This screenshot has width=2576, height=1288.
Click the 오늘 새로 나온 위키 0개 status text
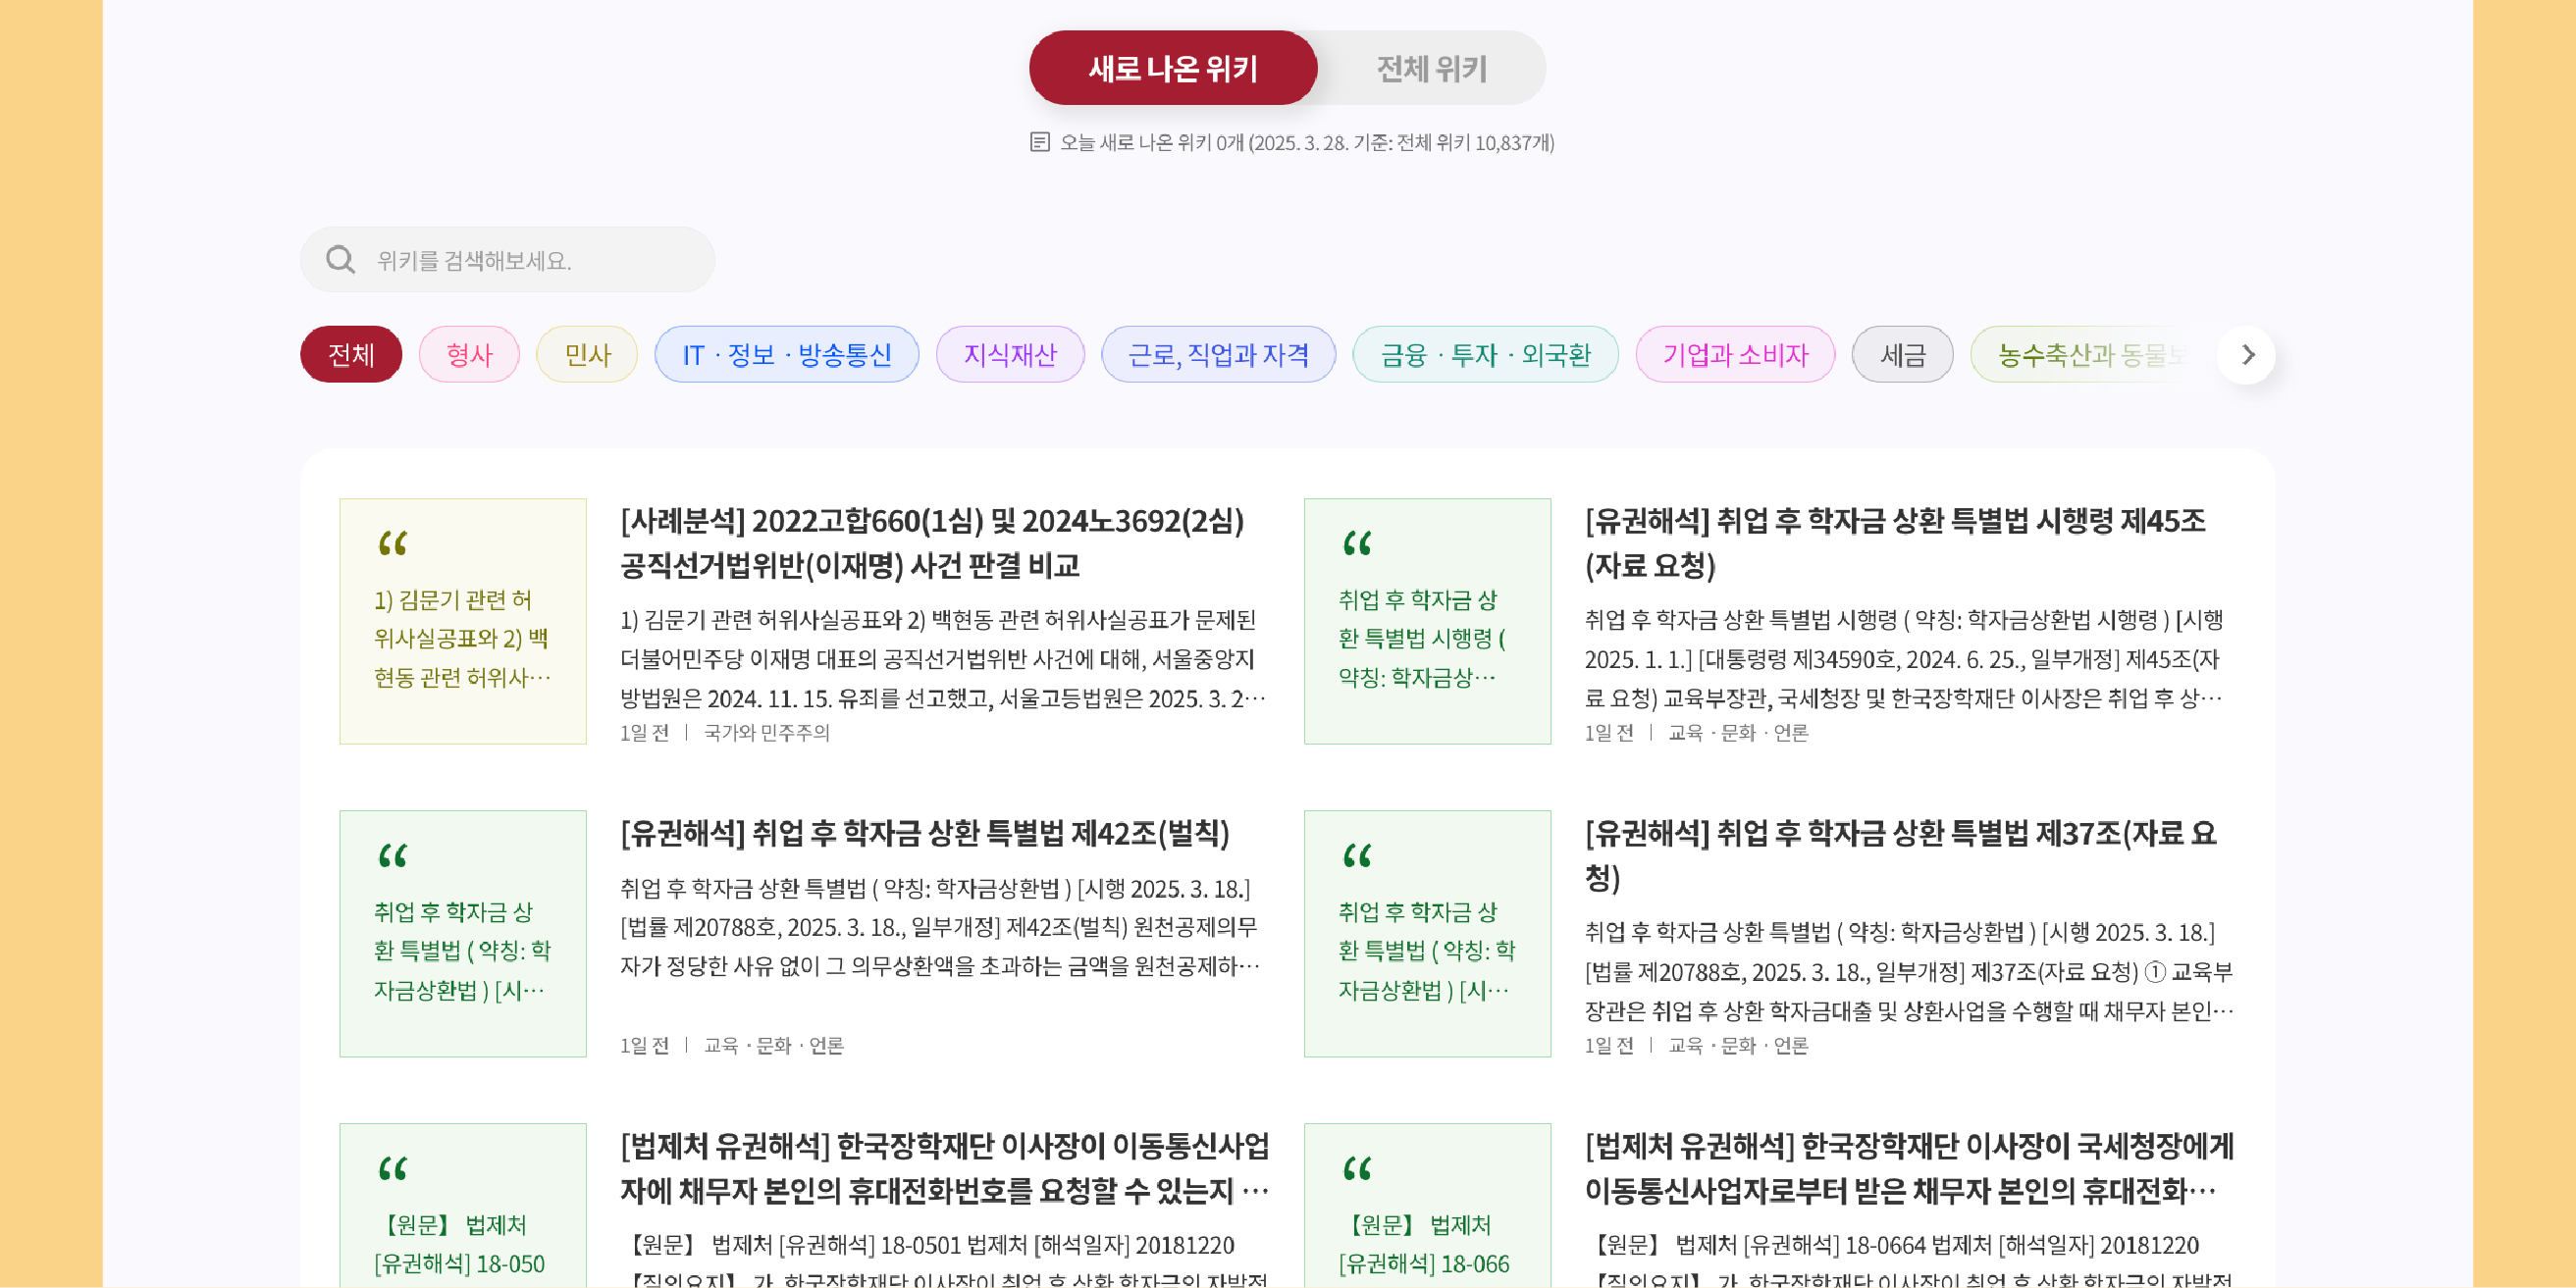tap(1307, 142)
